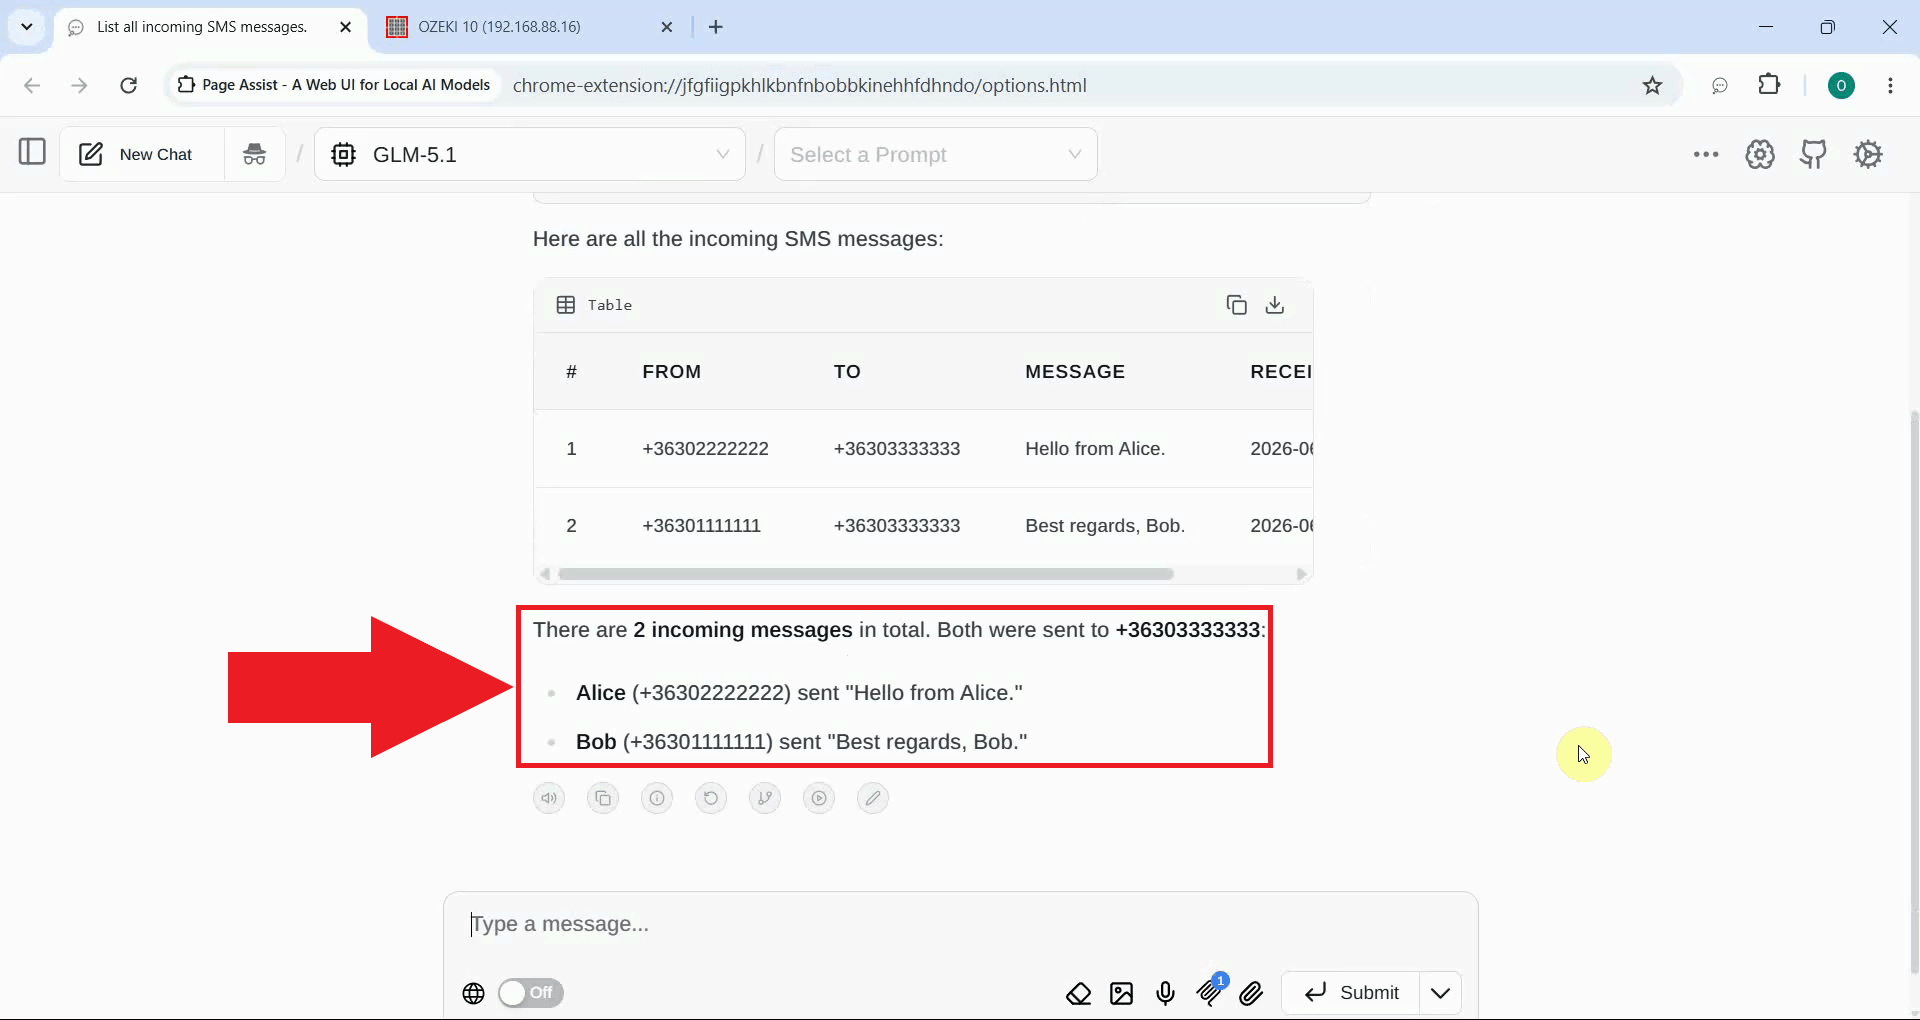1920x1020 pixels.
Task: Open the model settings icon beside GitHub
Action: point(1760,154)
